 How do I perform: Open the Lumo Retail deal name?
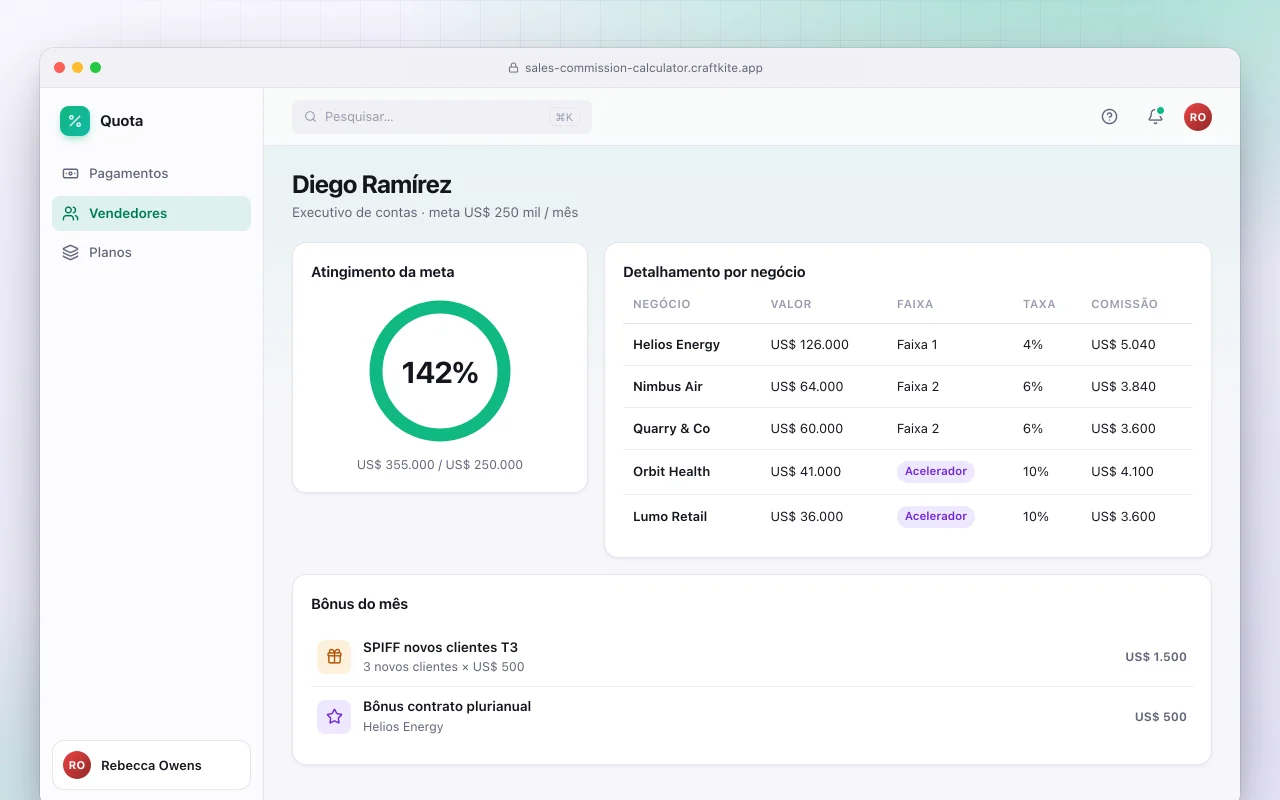670,517
